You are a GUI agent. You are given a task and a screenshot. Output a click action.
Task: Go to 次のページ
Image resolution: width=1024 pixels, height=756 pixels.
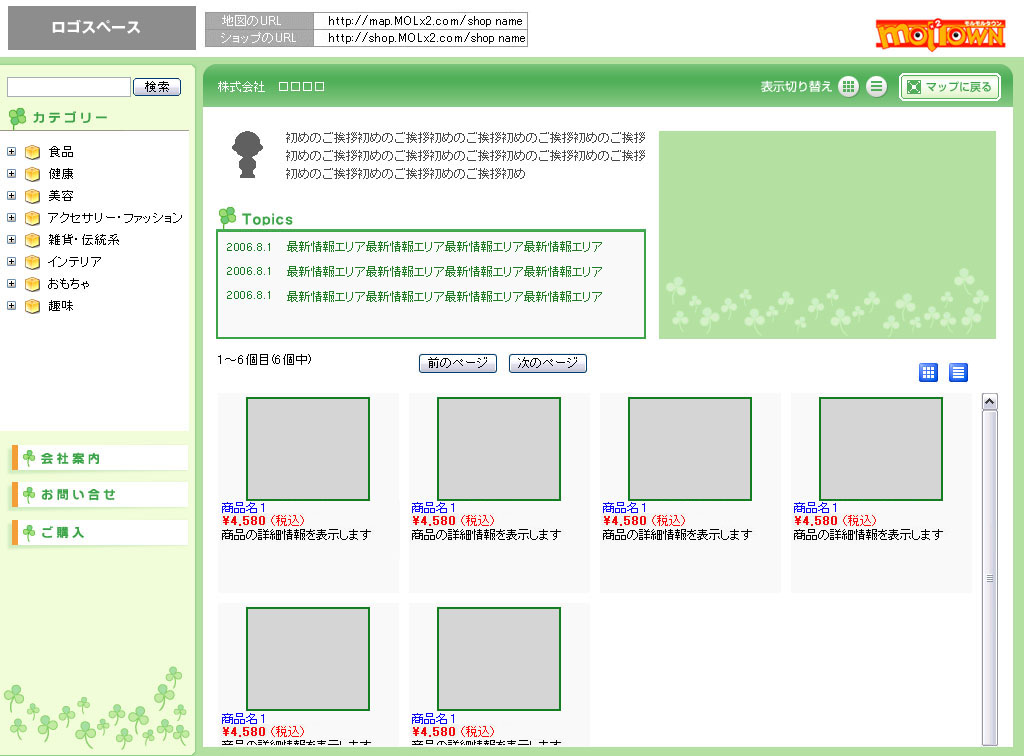click(x=548, y=363)
